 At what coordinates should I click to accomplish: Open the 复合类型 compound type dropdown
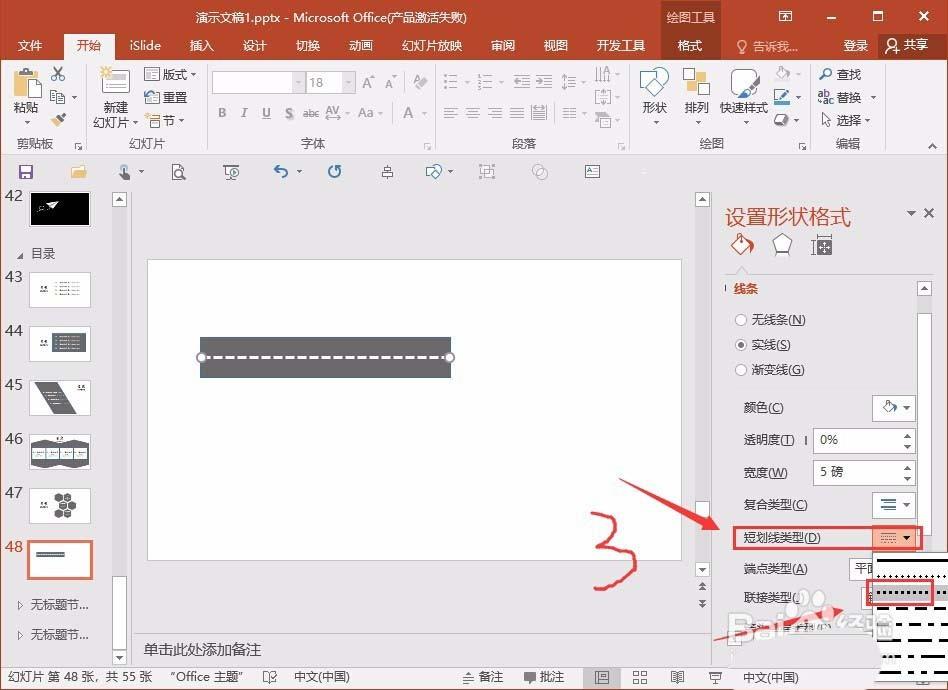pyautogui.click(x=894, y=505)
